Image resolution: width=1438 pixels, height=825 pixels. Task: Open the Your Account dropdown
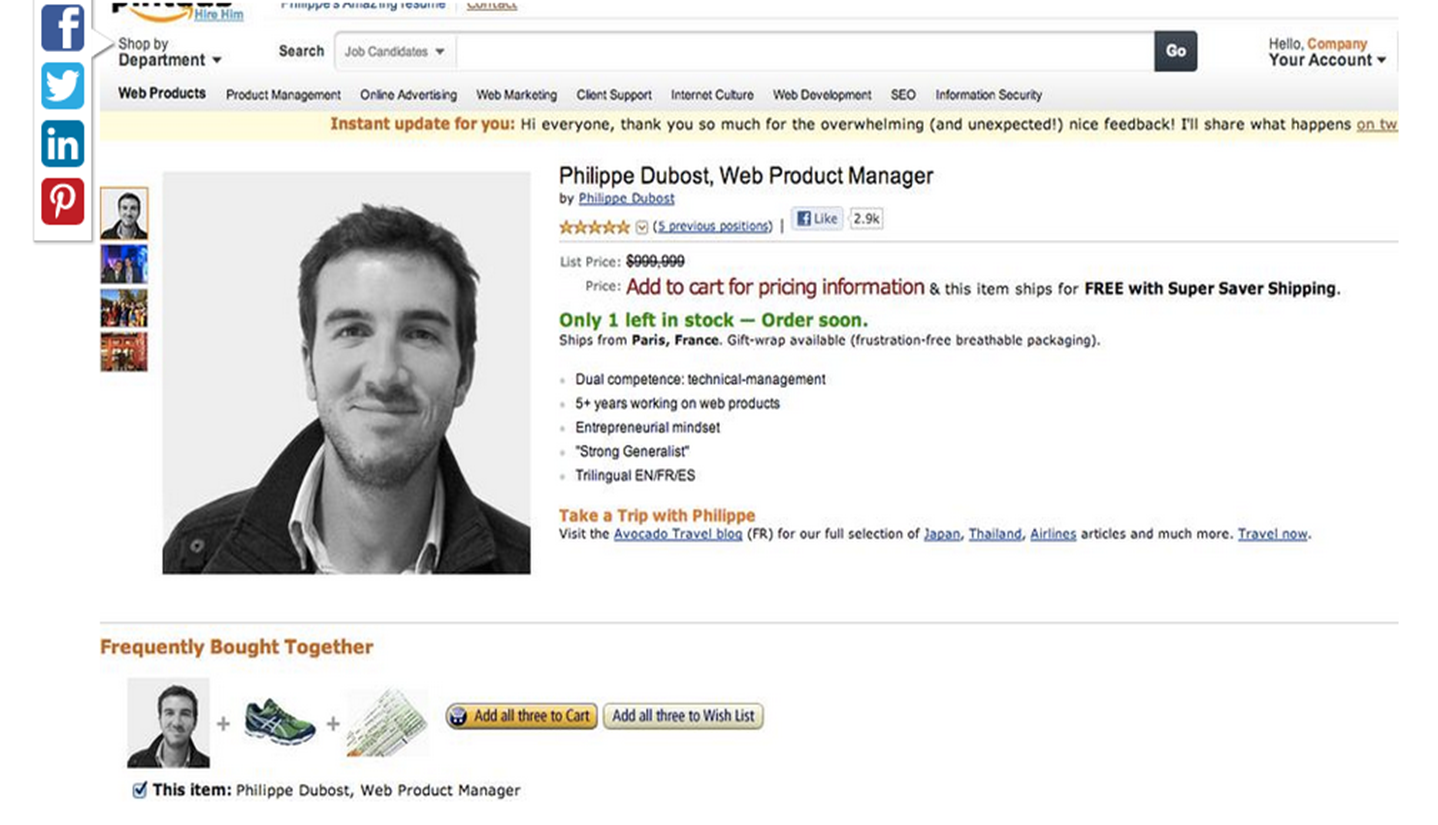[1327, 60]
